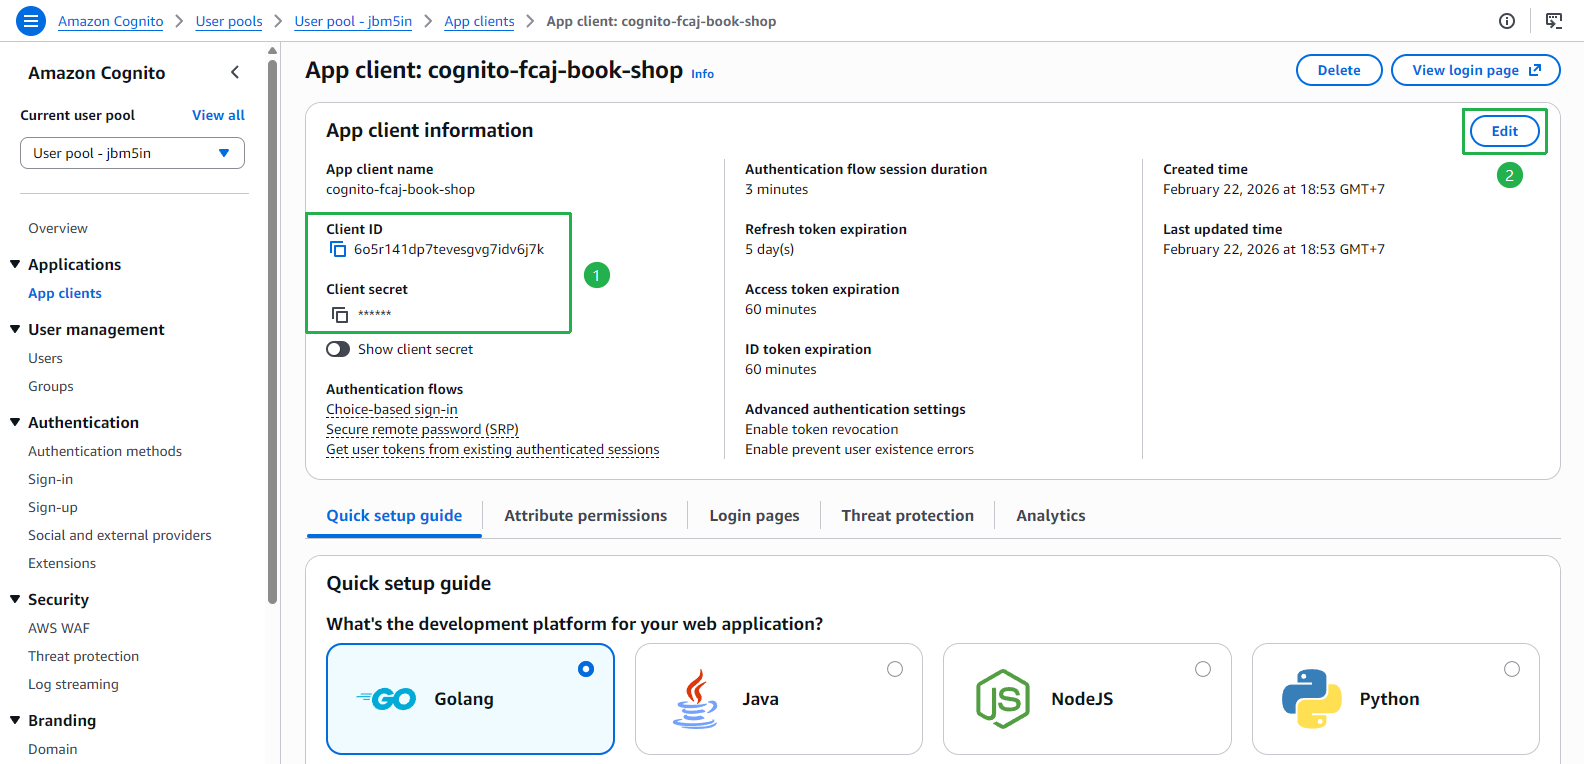Click the Authentication flow session duration value '3 minutes'
This screenshot has width=1584, height=764.
tap(776, 189)
